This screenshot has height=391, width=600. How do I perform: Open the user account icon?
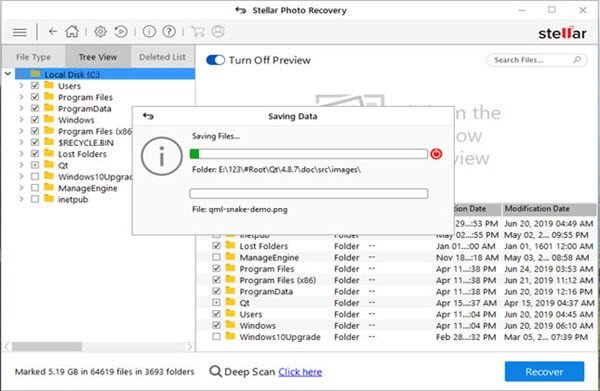tap(218, 31)
